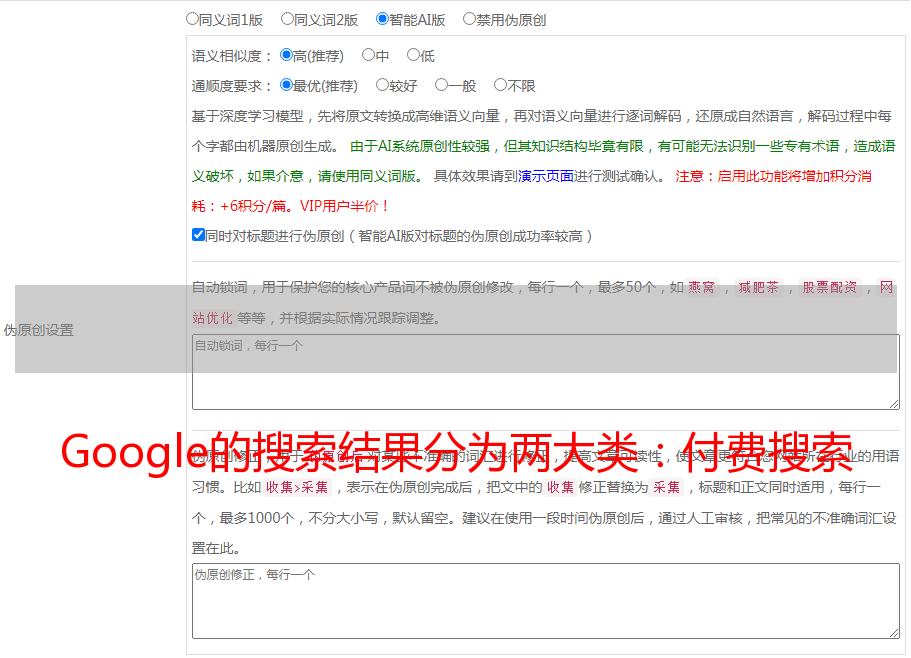
Task: Set 通顺度要求 to 最优(推荐)
Action: pos(286,85)
